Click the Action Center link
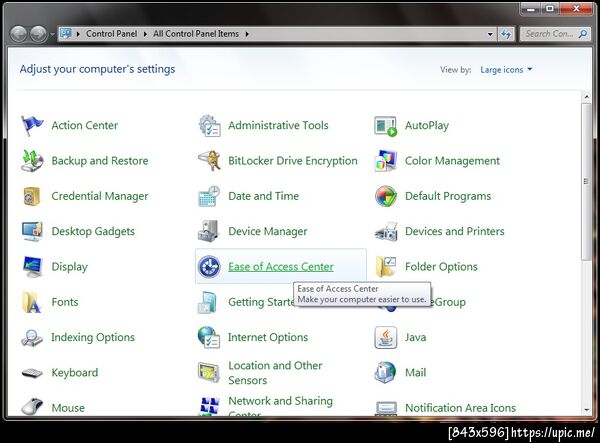 [85, 125]
